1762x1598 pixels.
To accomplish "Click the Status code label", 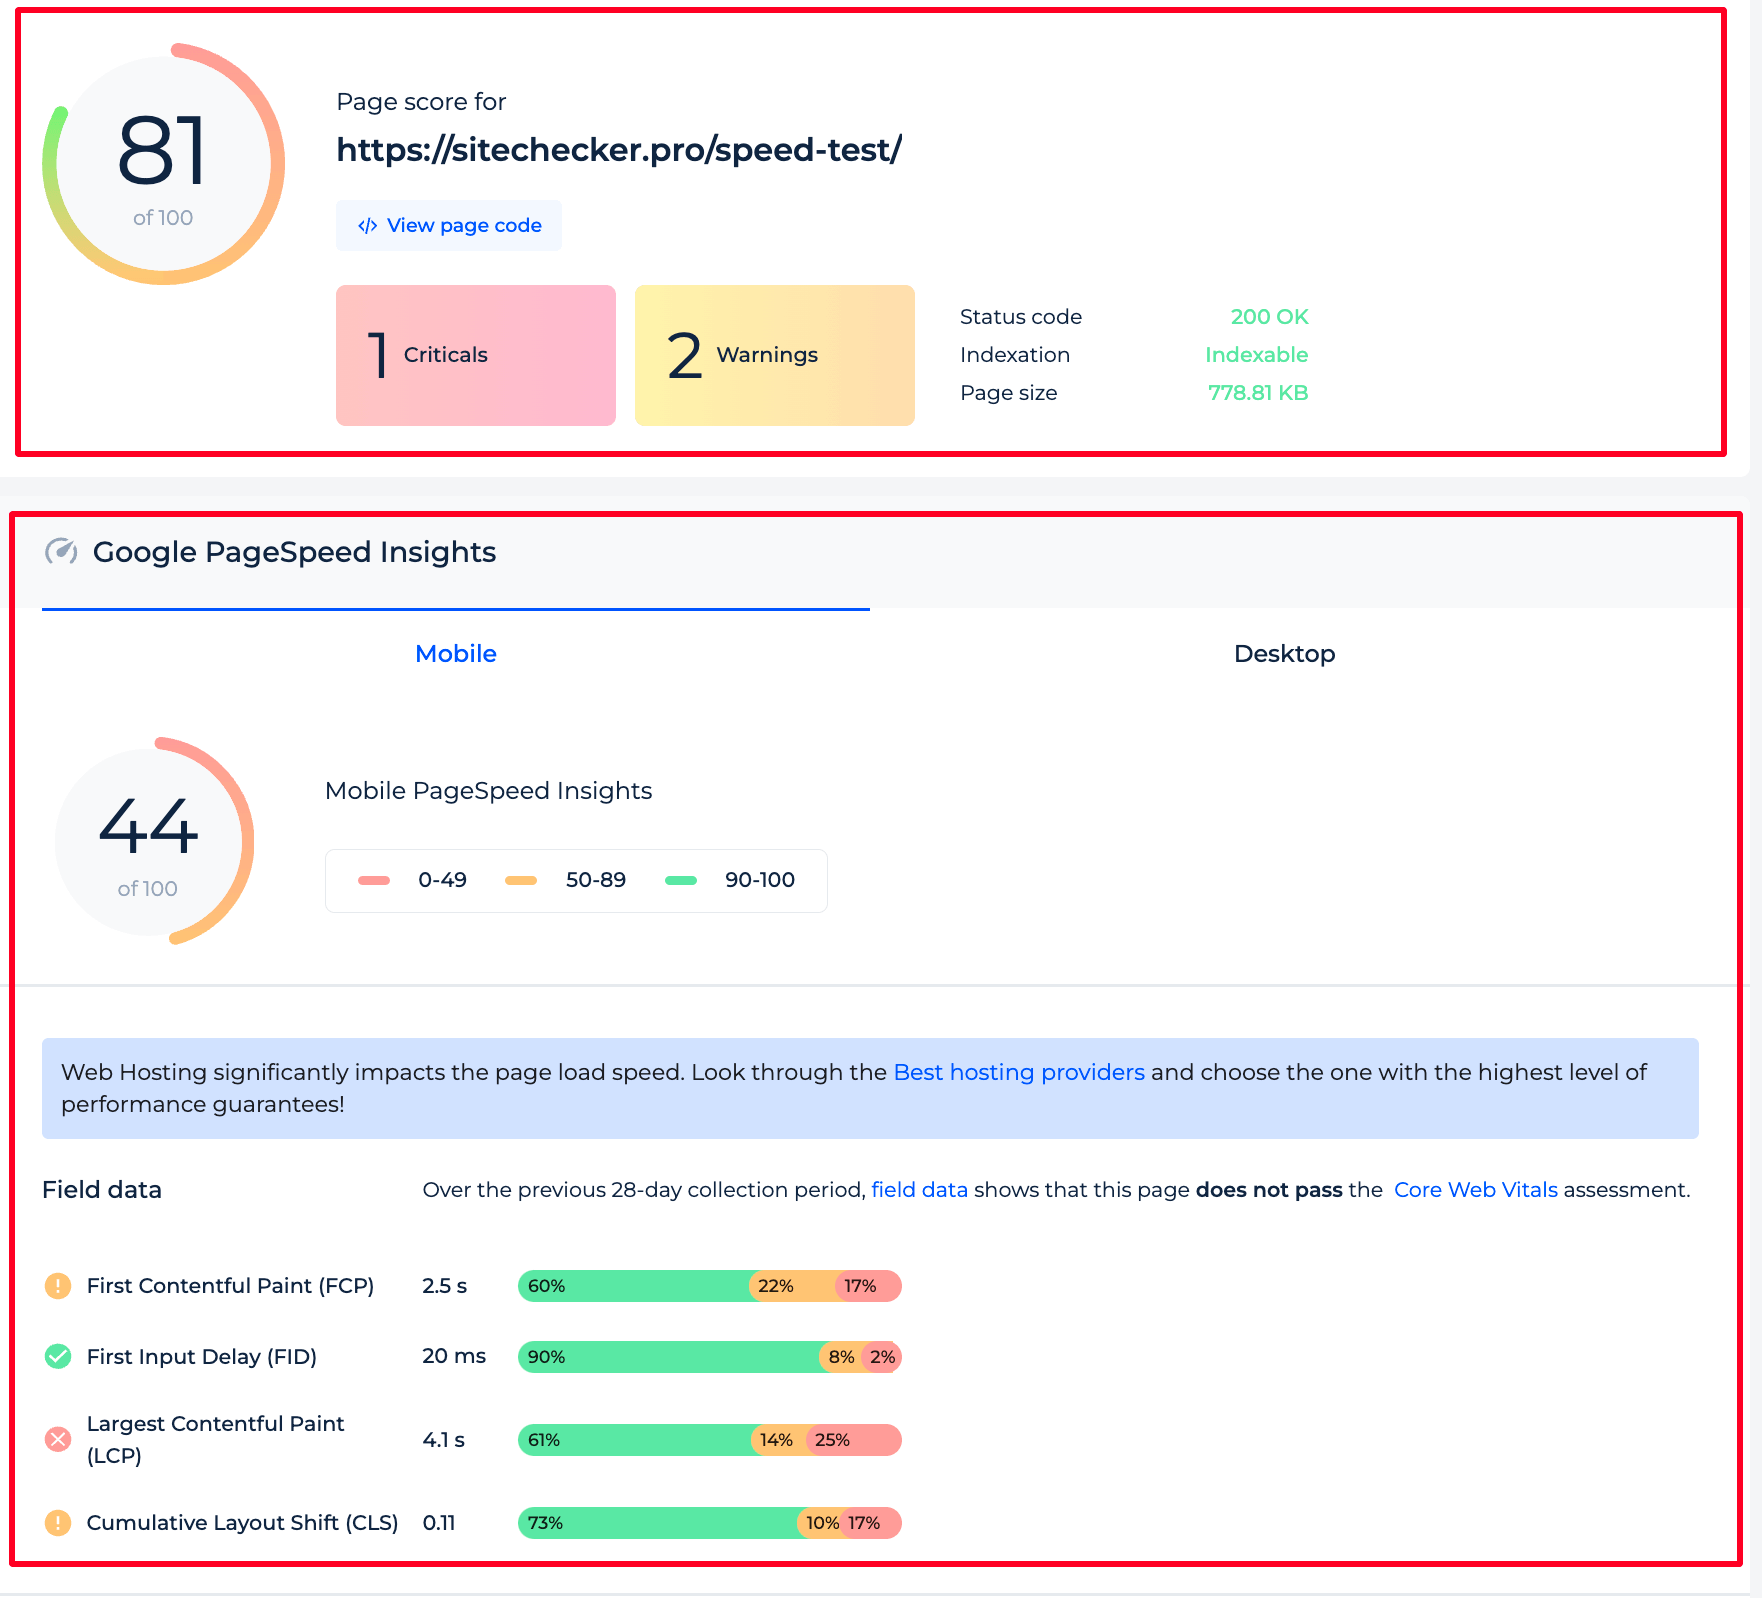I will pyautogui.click(x=1021, y=317).
